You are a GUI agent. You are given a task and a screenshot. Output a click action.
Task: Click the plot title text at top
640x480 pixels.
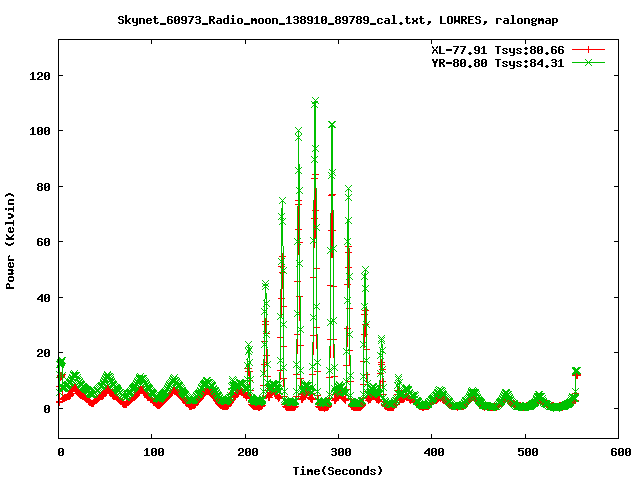[320, 20]
